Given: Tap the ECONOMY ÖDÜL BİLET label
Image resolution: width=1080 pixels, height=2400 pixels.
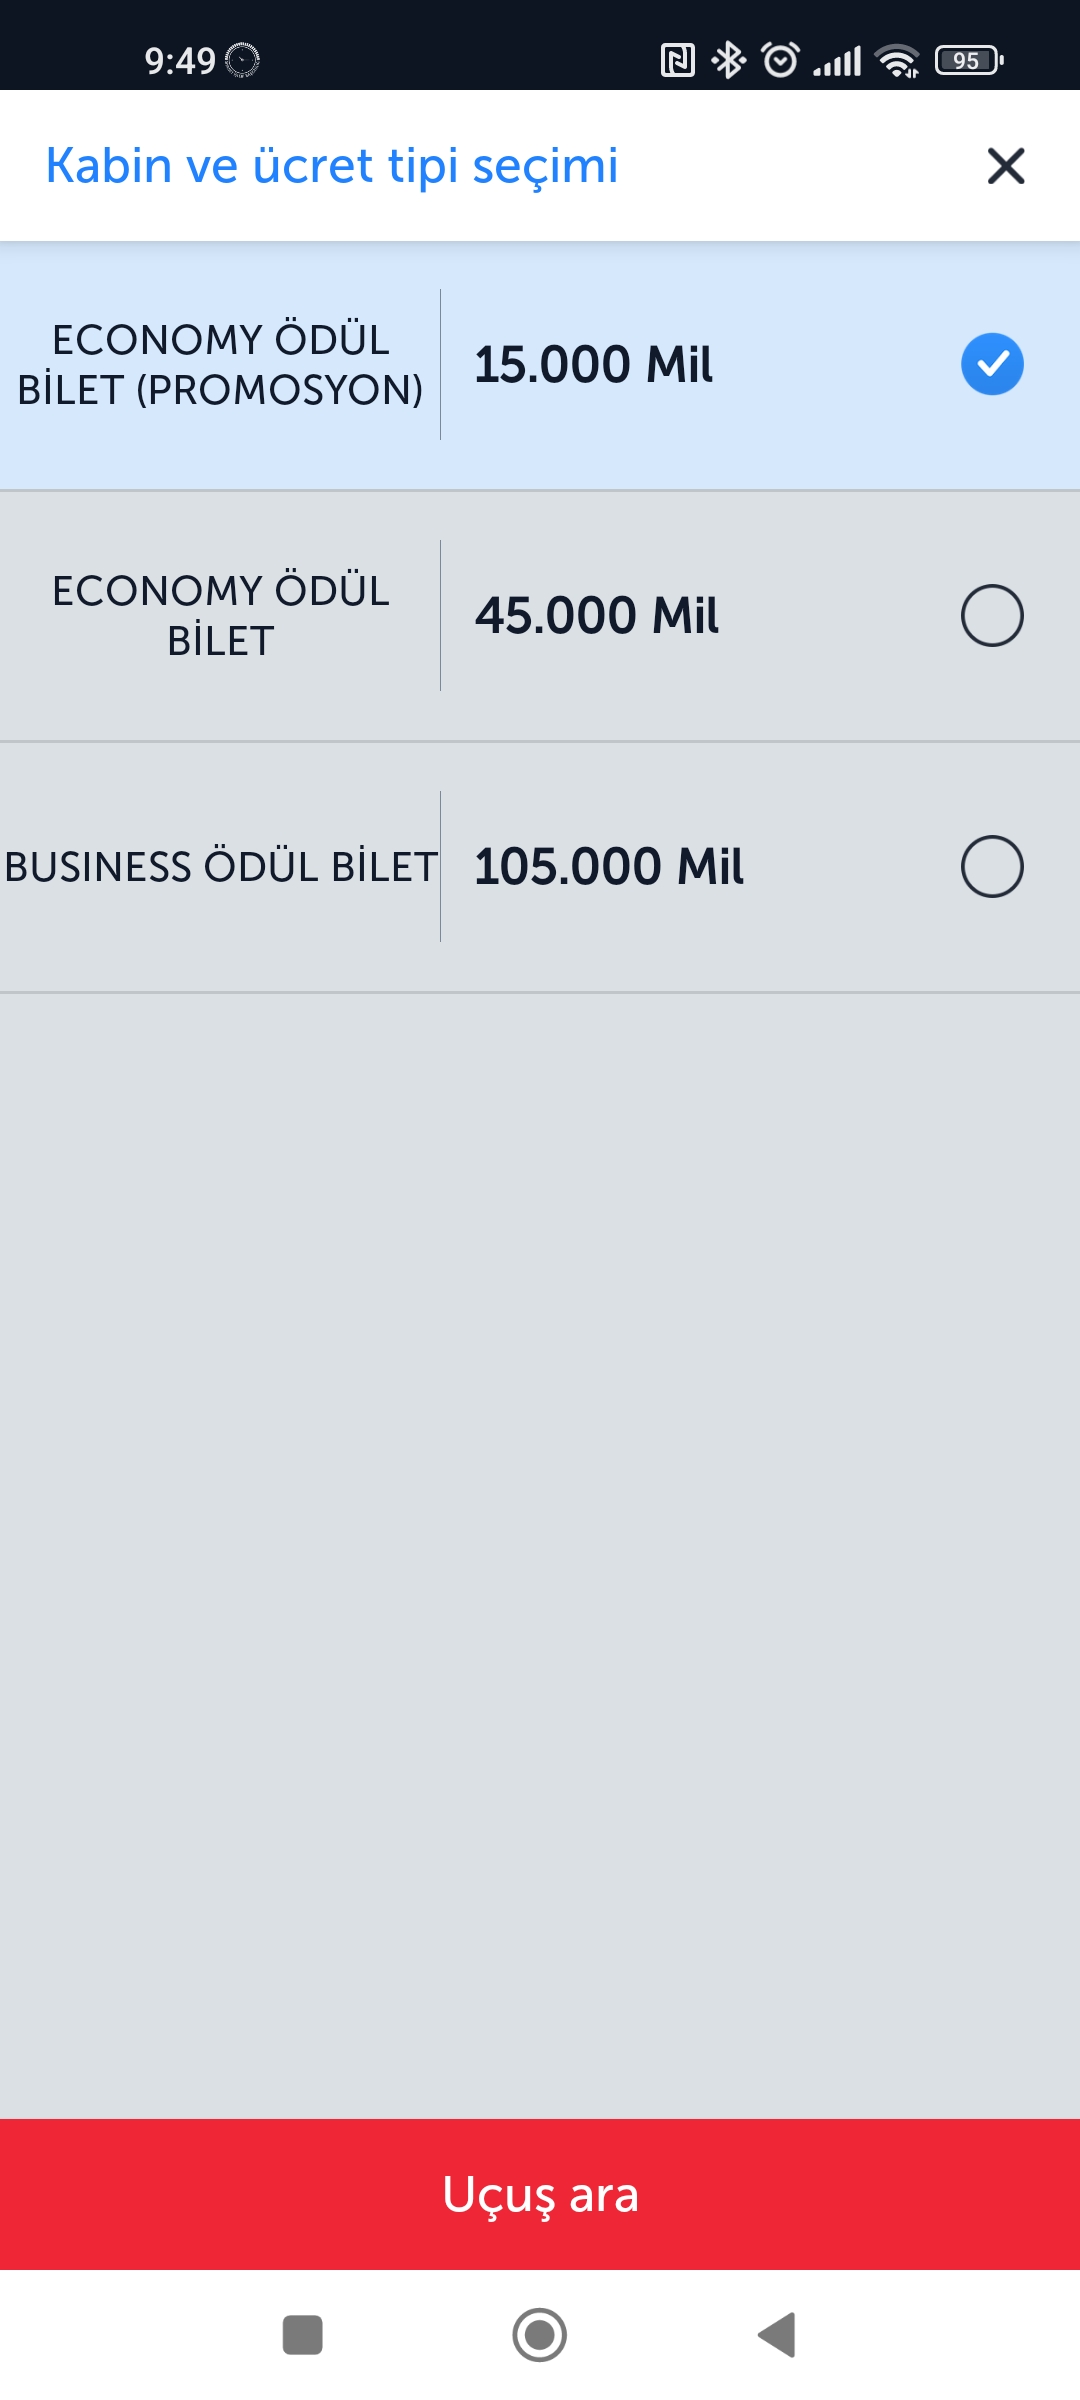Looking at the screenshot, I should (220, 616).
